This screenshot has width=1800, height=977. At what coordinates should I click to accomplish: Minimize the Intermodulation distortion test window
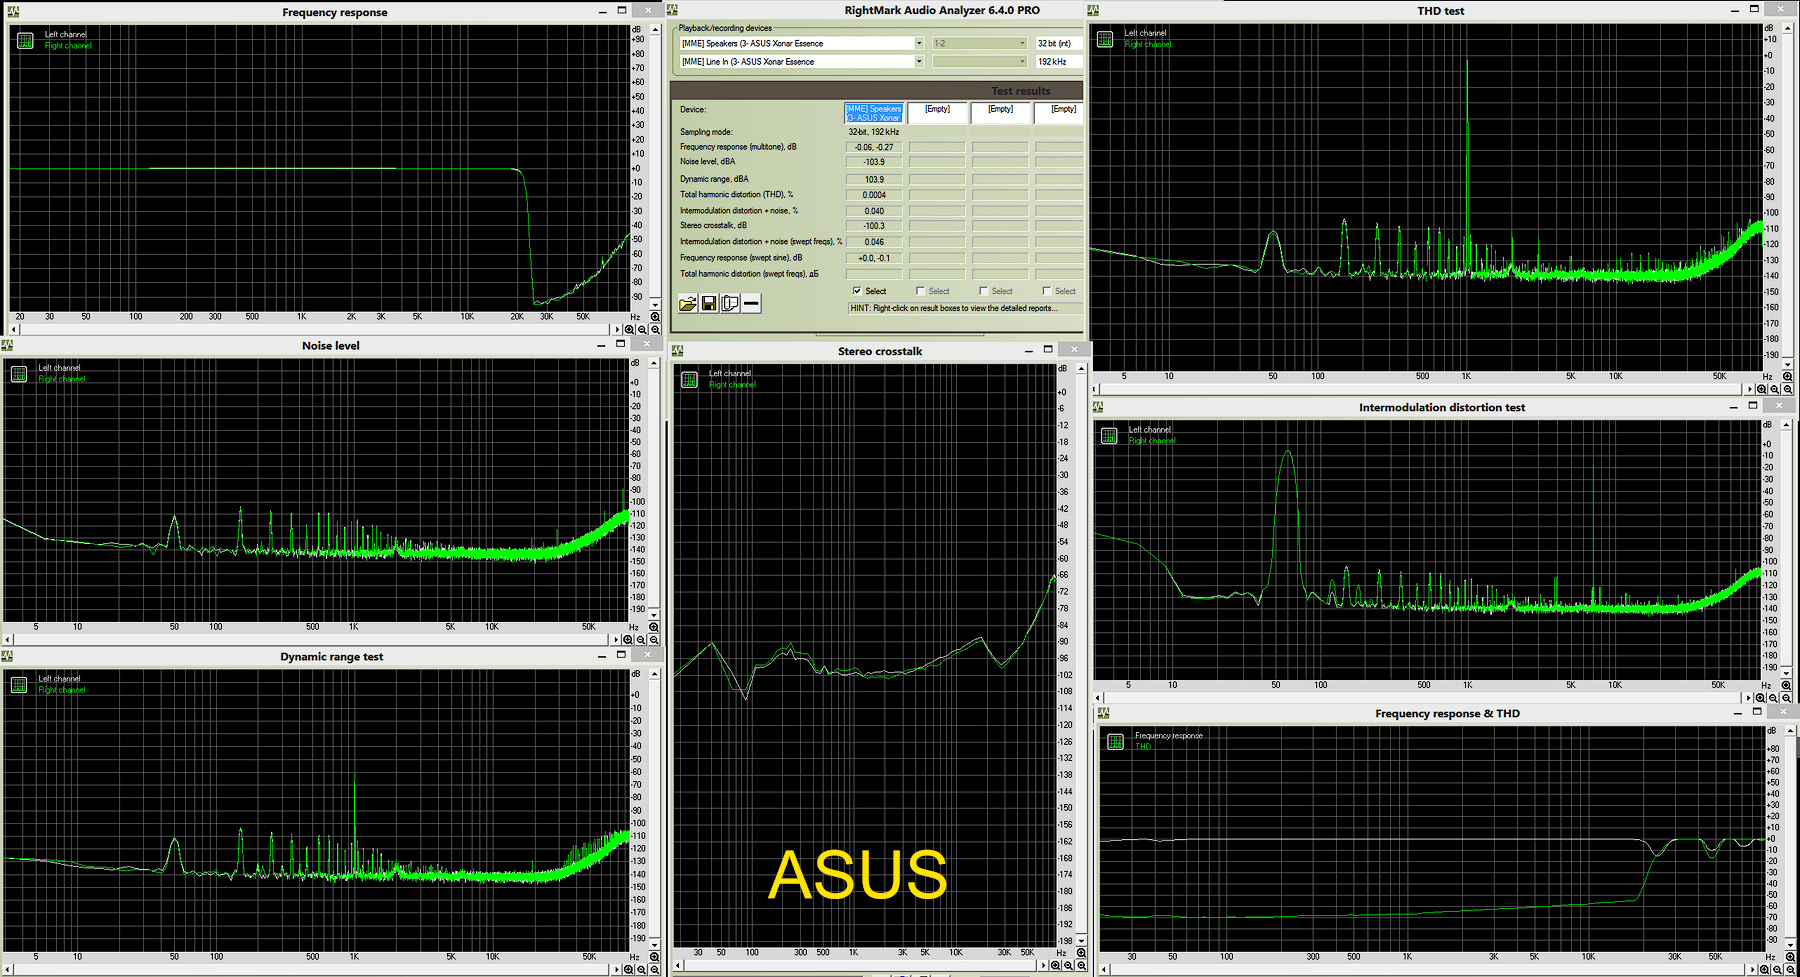1734,407
